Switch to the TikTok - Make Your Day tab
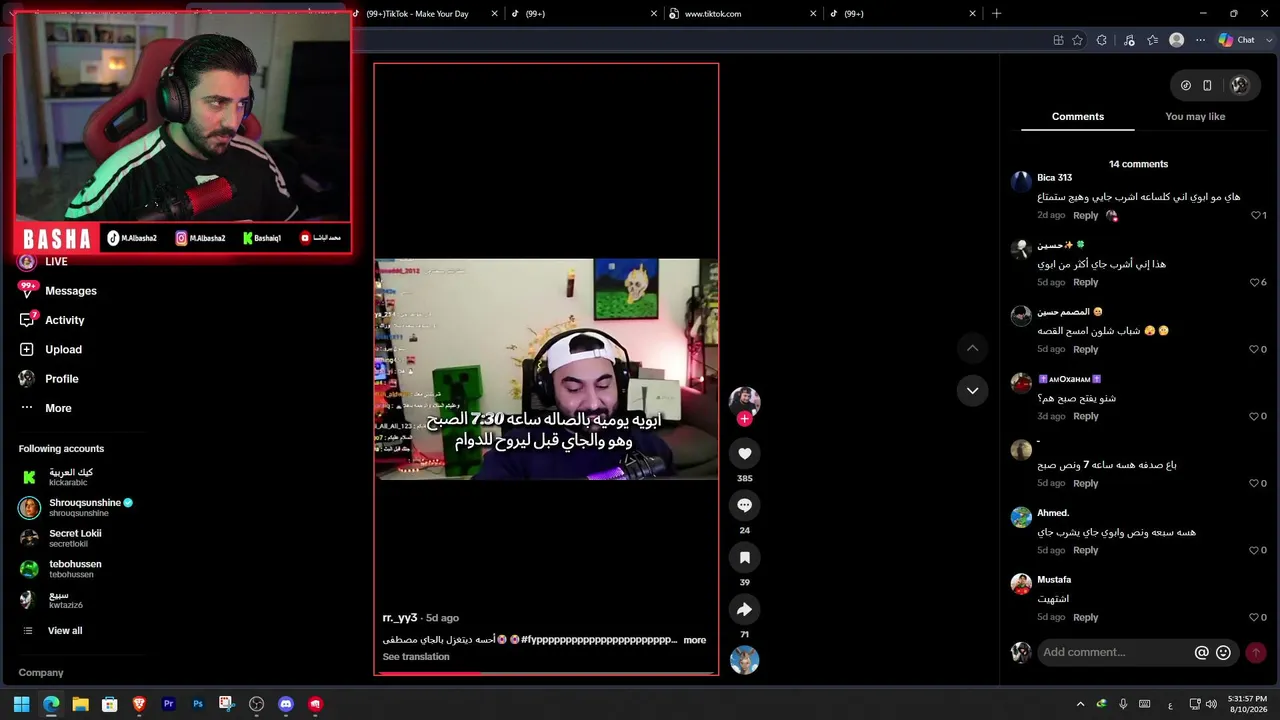 coord(425,14)
